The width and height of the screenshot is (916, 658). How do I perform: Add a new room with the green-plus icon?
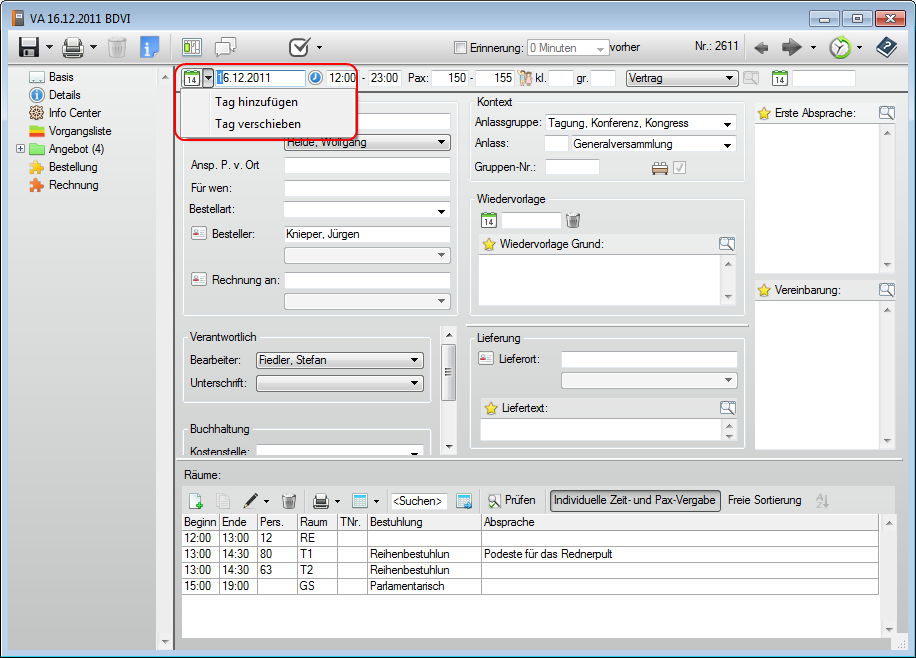pyautogui.click(x=196, y=500)
